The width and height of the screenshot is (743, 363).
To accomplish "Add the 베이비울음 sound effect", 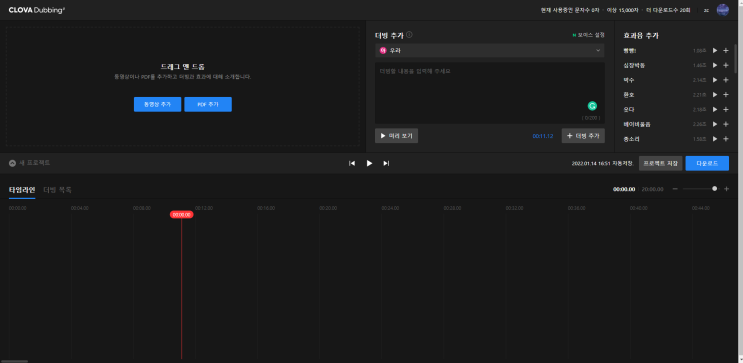I will tap(725, 124).
